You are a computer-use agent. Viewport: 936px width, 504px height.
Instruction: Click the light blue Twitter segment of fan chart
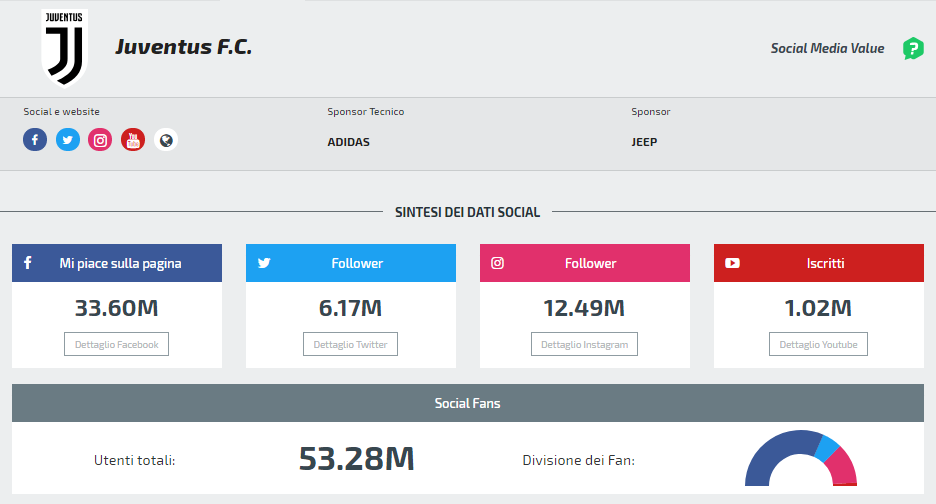[x=828, y=449]
